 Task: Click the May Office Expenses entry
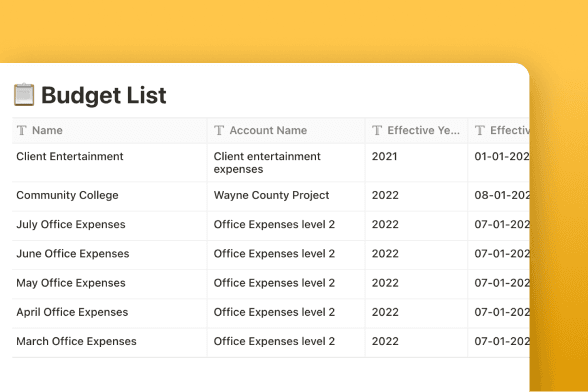click(x=71, y=283)
